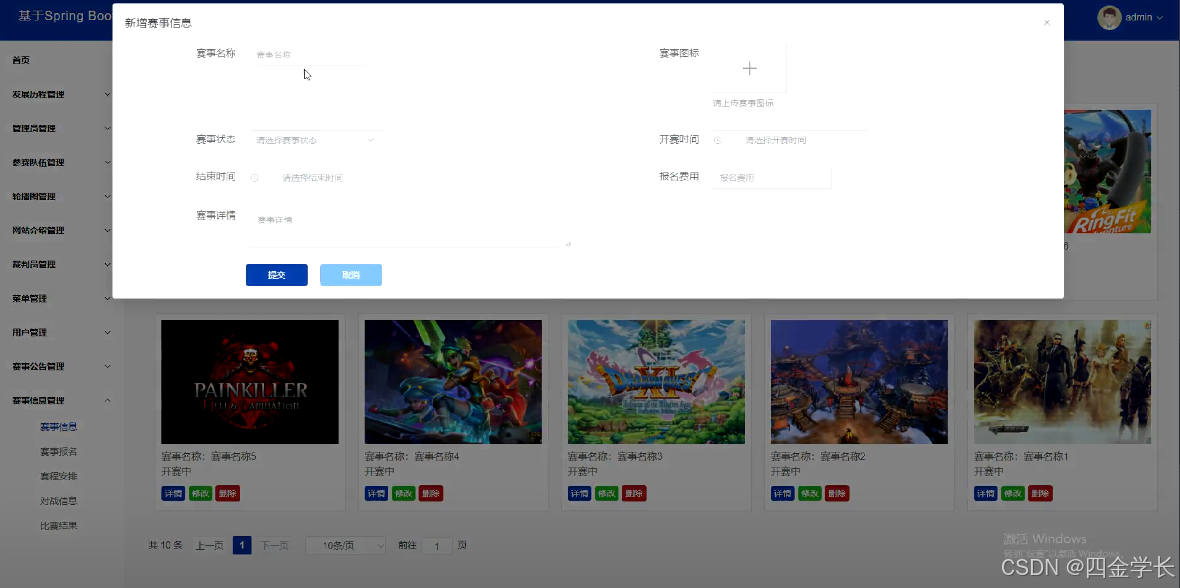Submit the form with 提交 button

point(277,275)
